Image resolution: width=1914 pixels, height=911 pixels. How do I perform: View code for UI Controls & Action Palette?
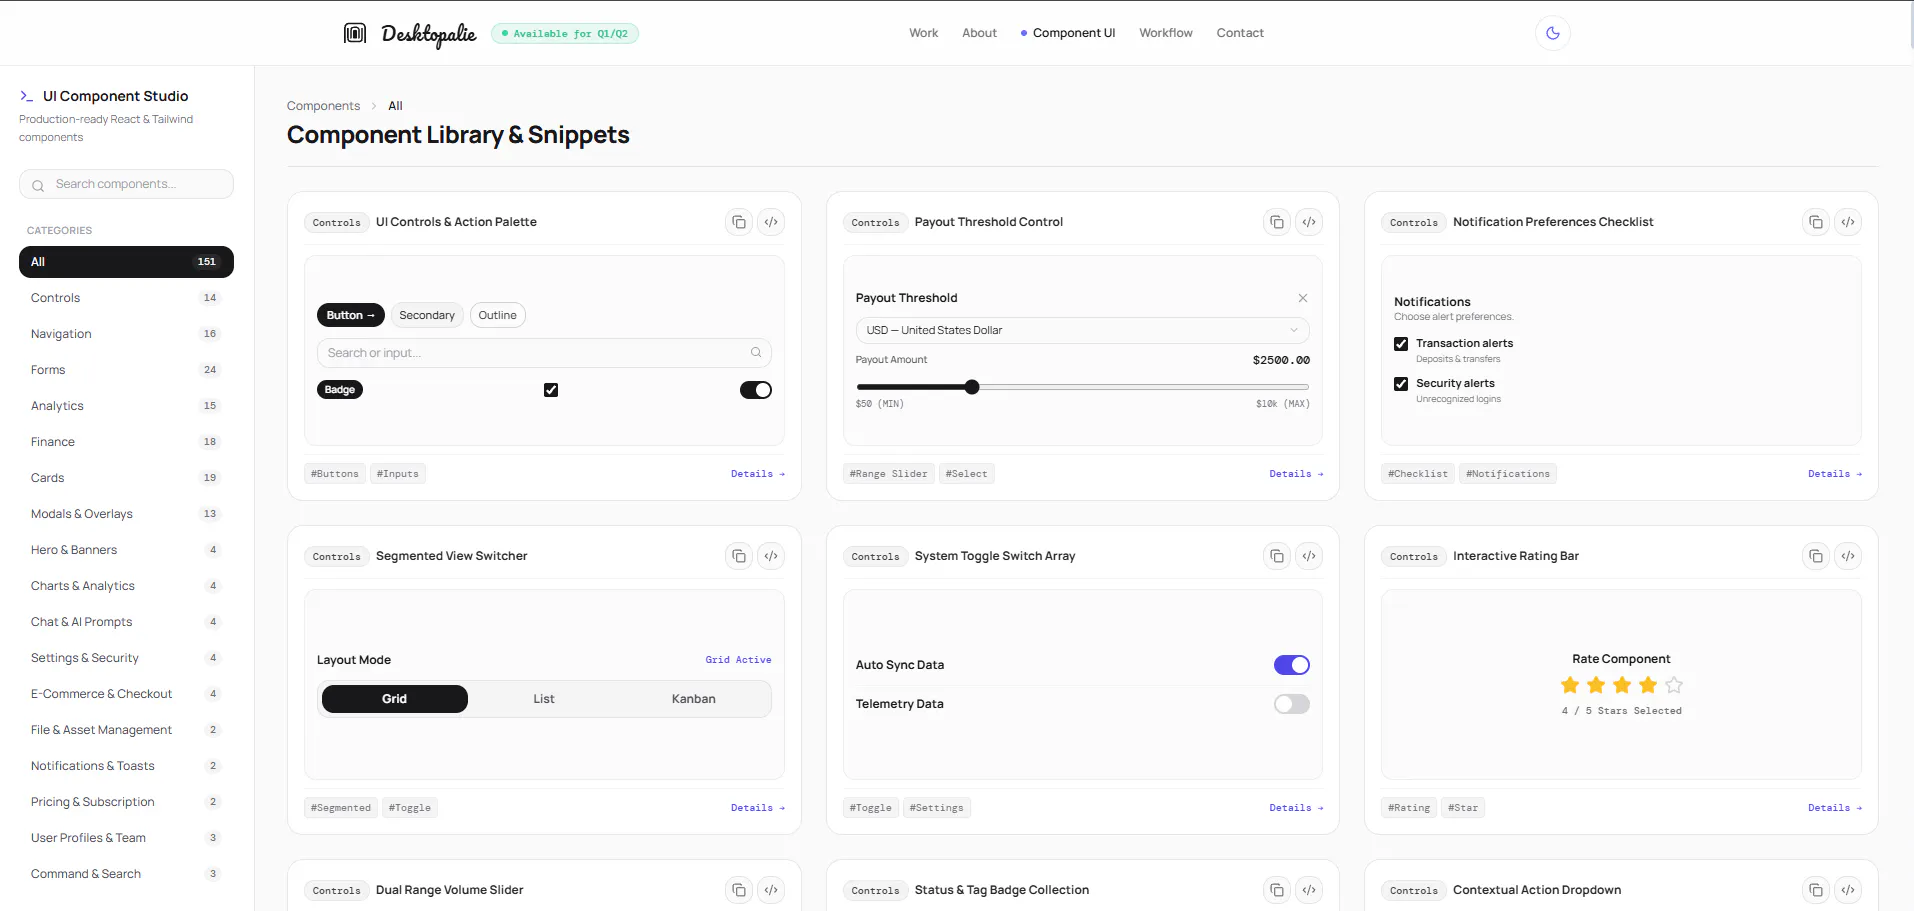click(x=771, y=222)
